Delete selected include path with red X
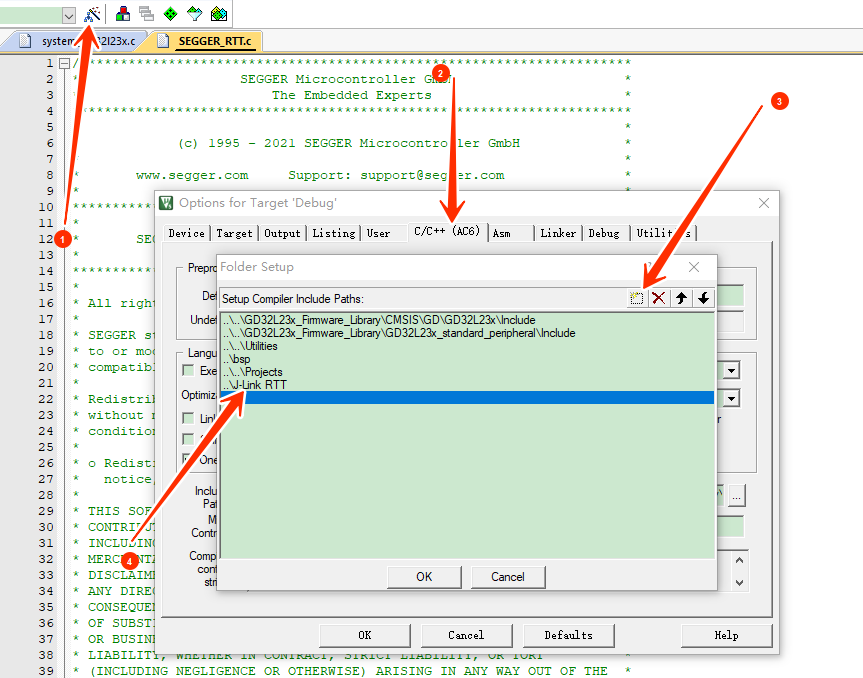Viewport: 863px width, 678px height. pyautogui.click(x=658, y=298)
